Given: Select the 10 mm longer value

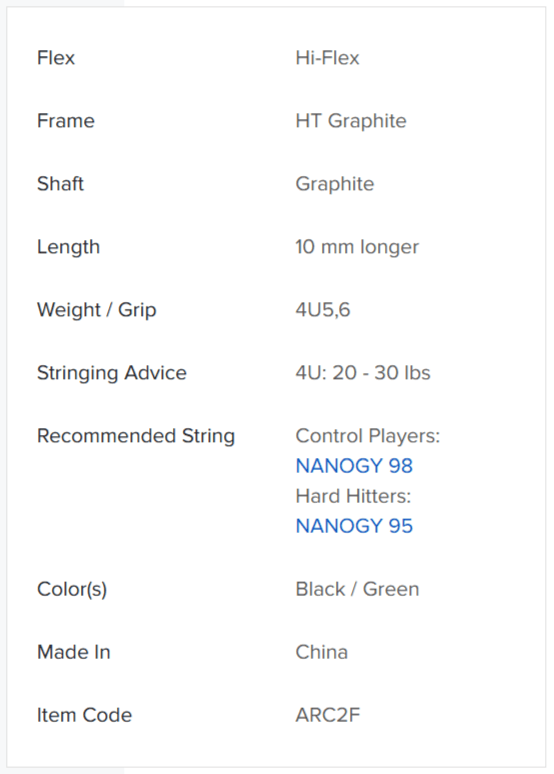Looking at the screenshot, I should pyautogui.click(x=357, y=247).
